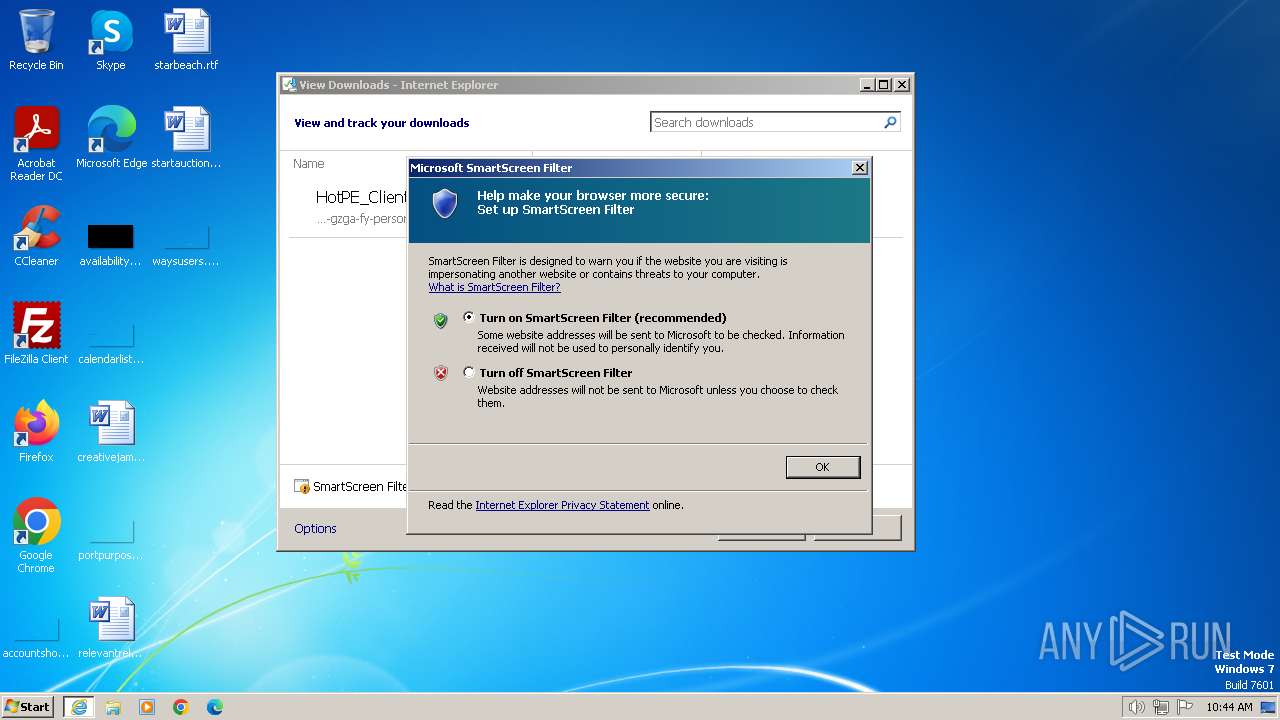Open relevantrel document on desktop
Image resolution: width=1280 pixels, height=720 pixels.
point(111,628)
